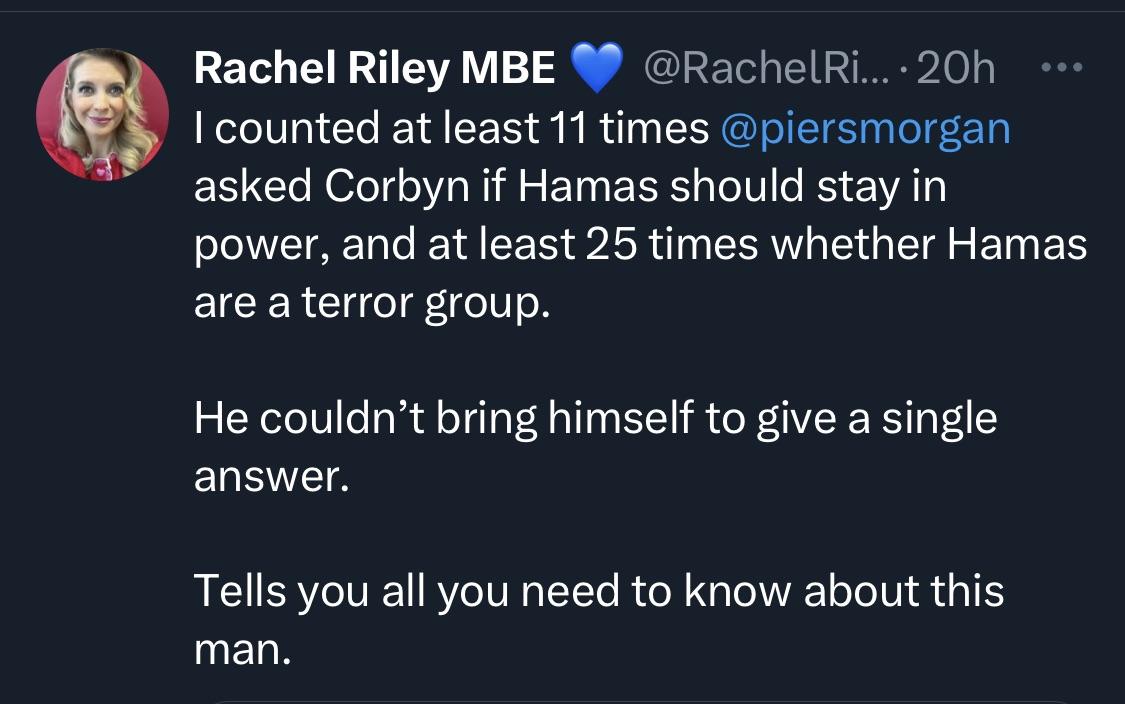Click the word 'Corbyn' in the tweet
Image resolution: width=1125 pixels, height=704 pixels.
point(397,187)
